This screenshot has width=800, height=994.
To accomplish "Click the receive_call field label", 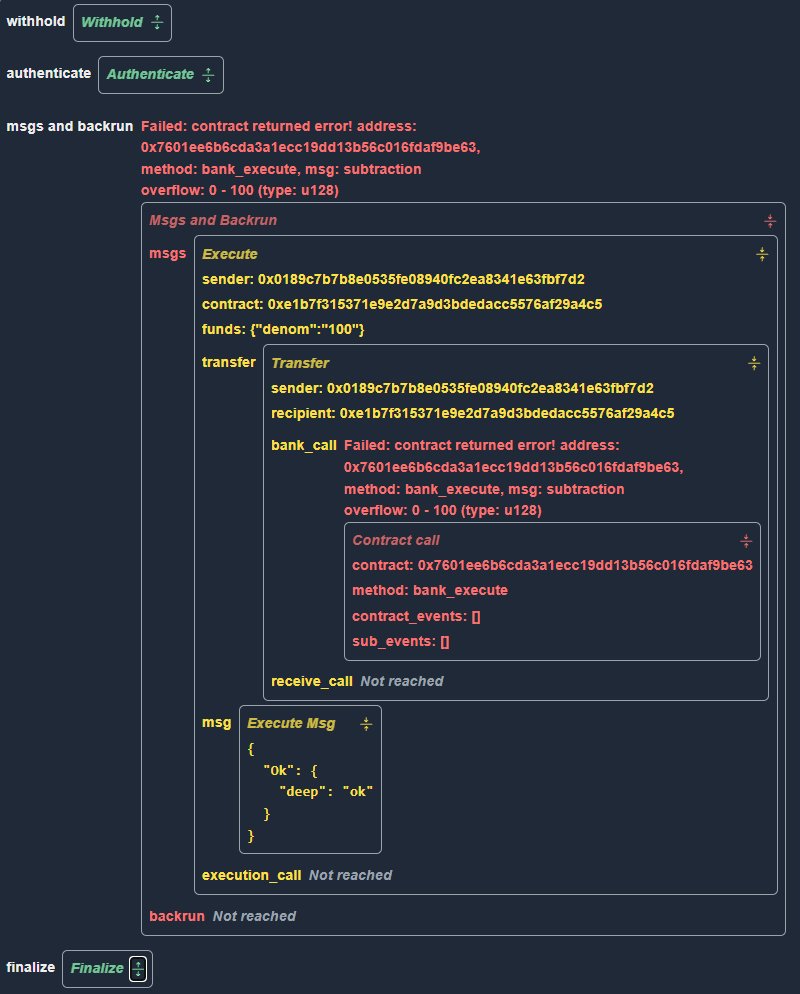I will (x=312, y=681).
